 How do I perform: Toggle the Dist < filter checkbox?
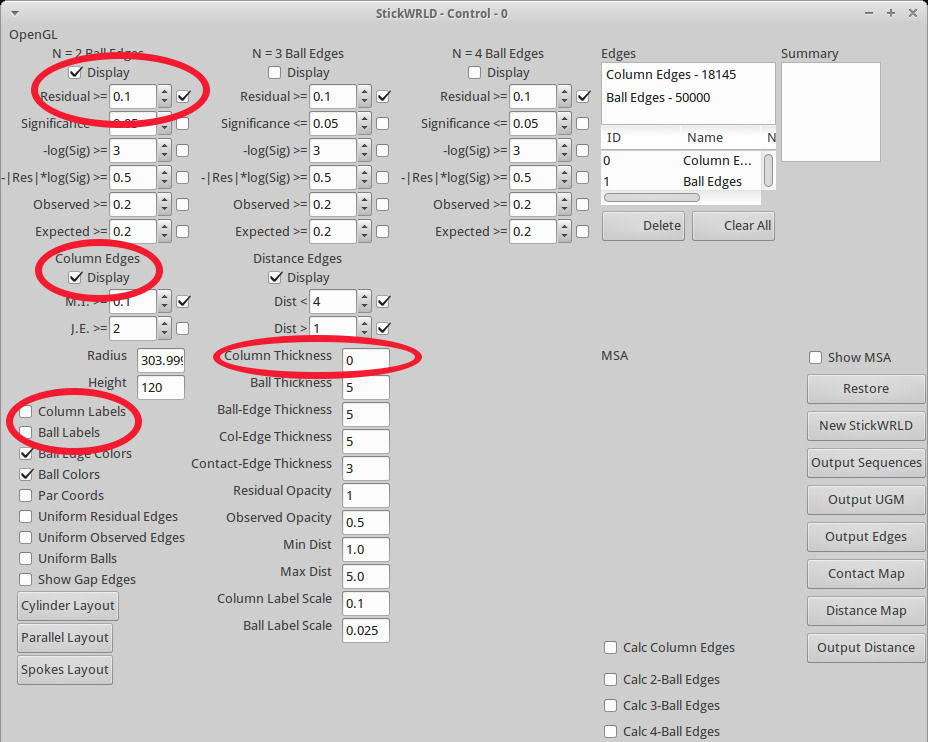tap(384, 302)
